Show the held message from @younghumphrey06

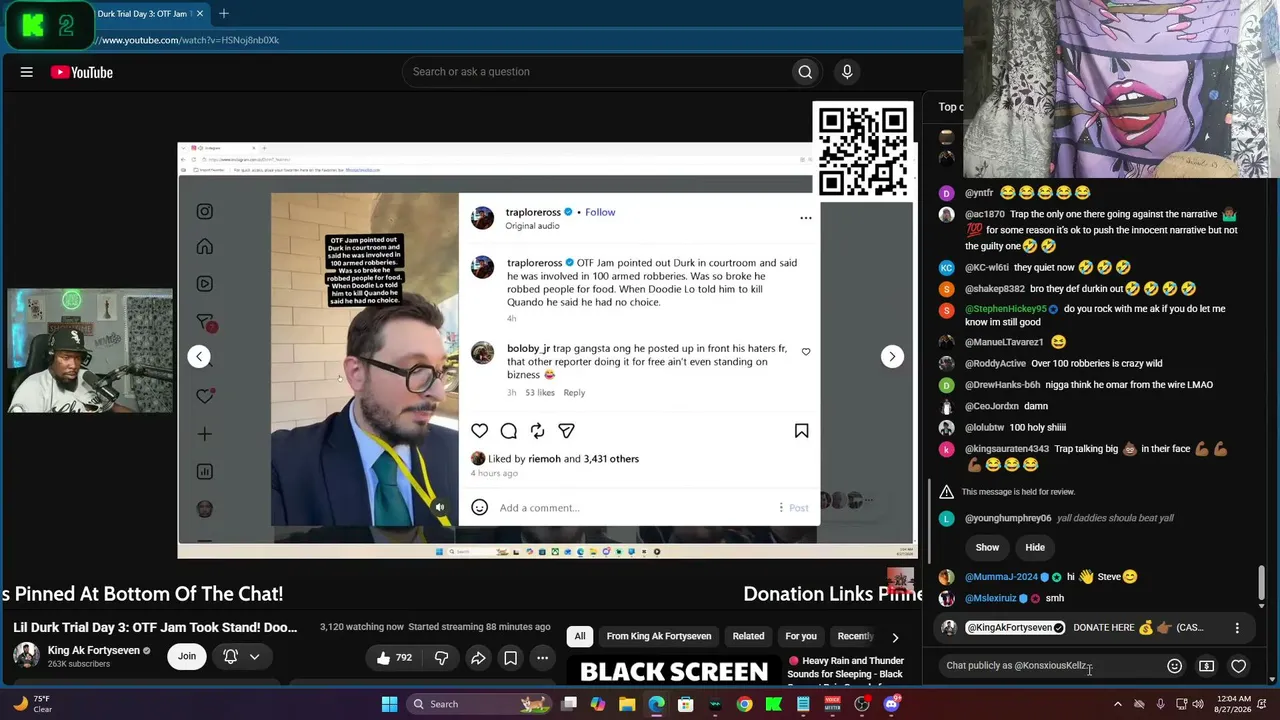(987, 547)
